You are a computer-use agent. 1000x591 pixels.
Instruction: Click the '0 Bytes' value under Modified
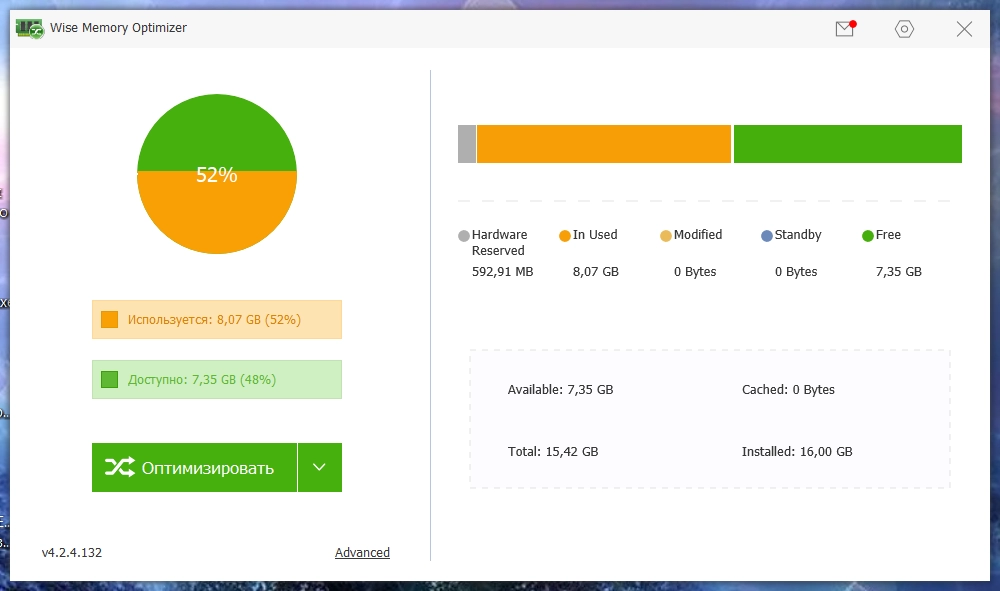pos(695,272)
